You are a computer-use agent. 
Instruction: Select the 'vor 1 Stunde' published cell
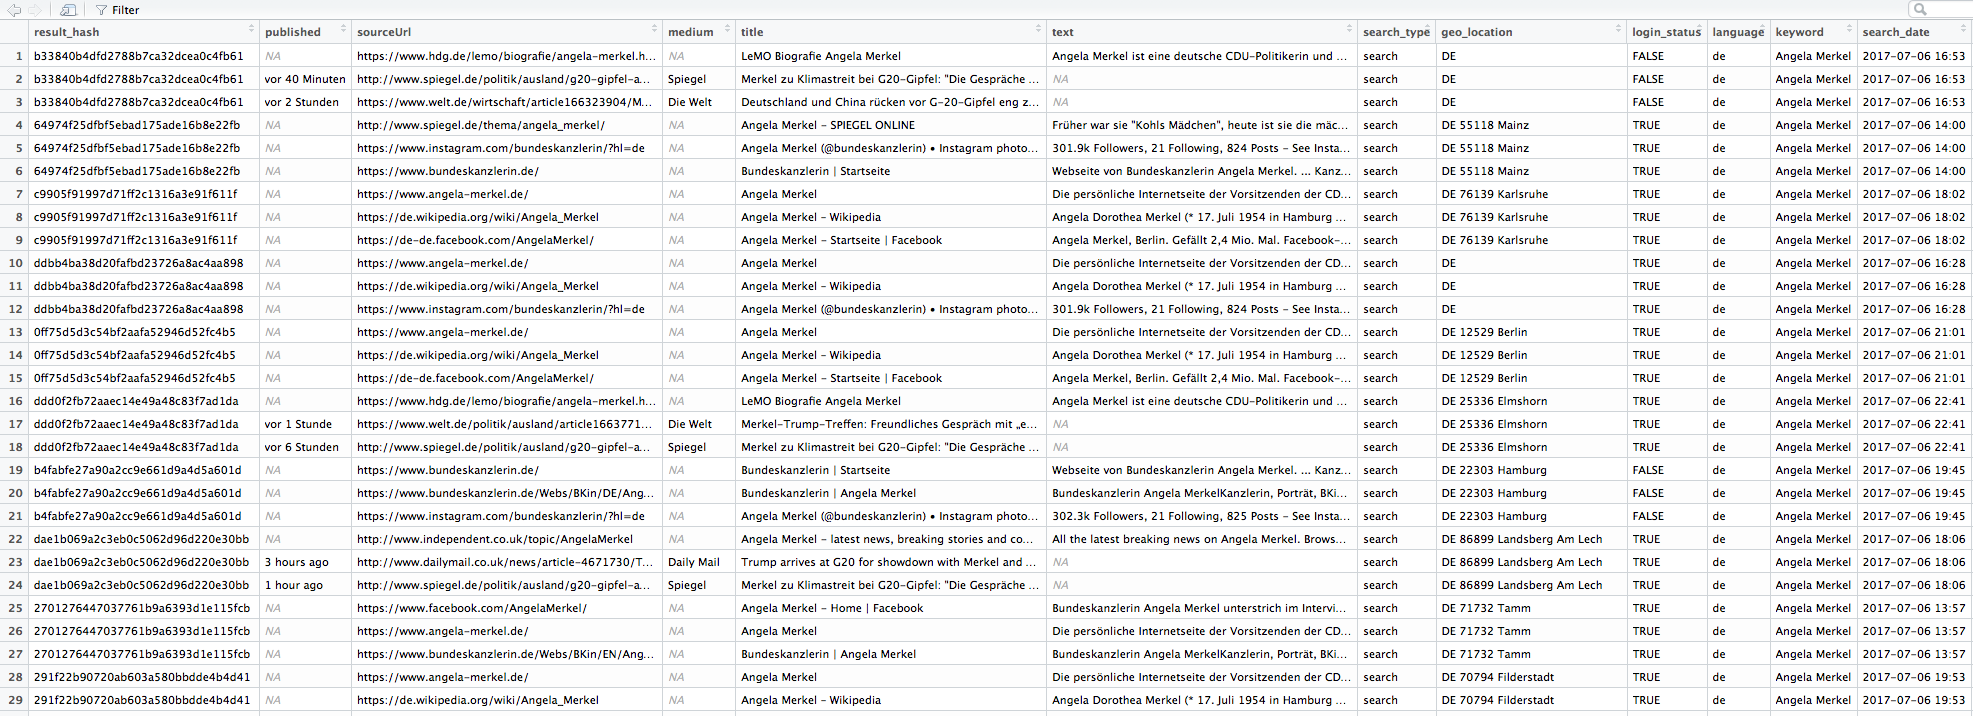pos(304,424)
